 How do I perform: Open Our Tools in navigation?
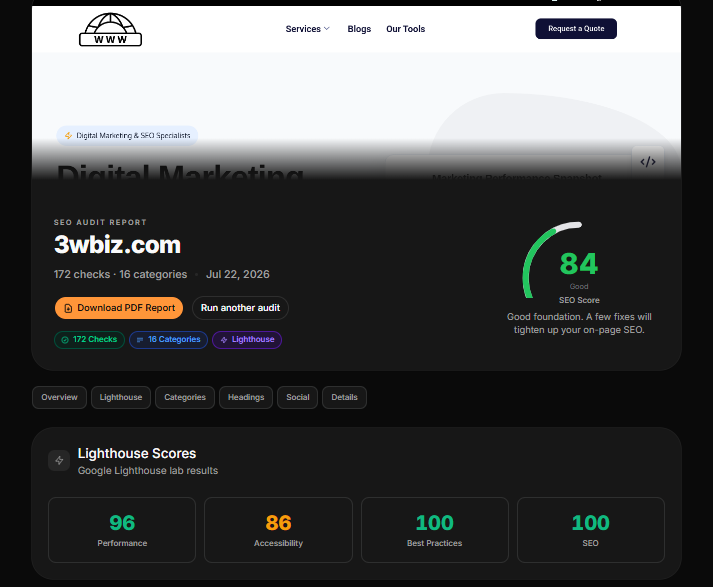(406, 29)
